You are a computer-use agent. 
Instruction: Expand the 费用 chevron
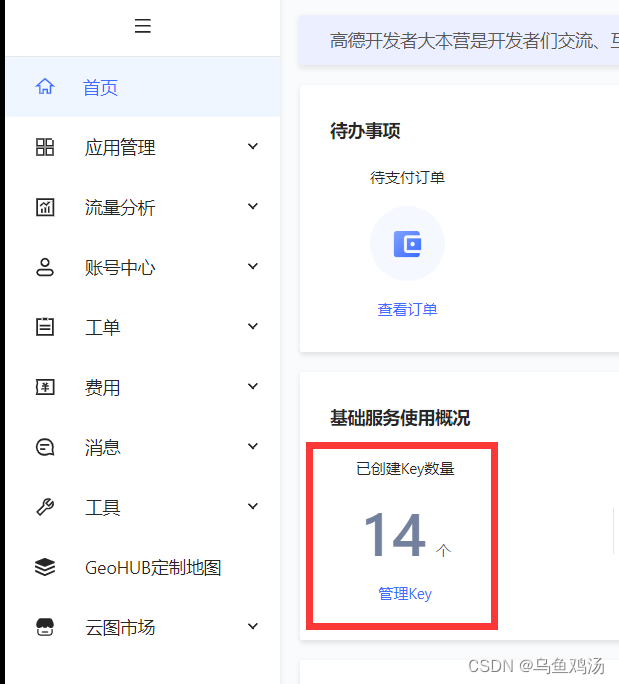(253, 386)
